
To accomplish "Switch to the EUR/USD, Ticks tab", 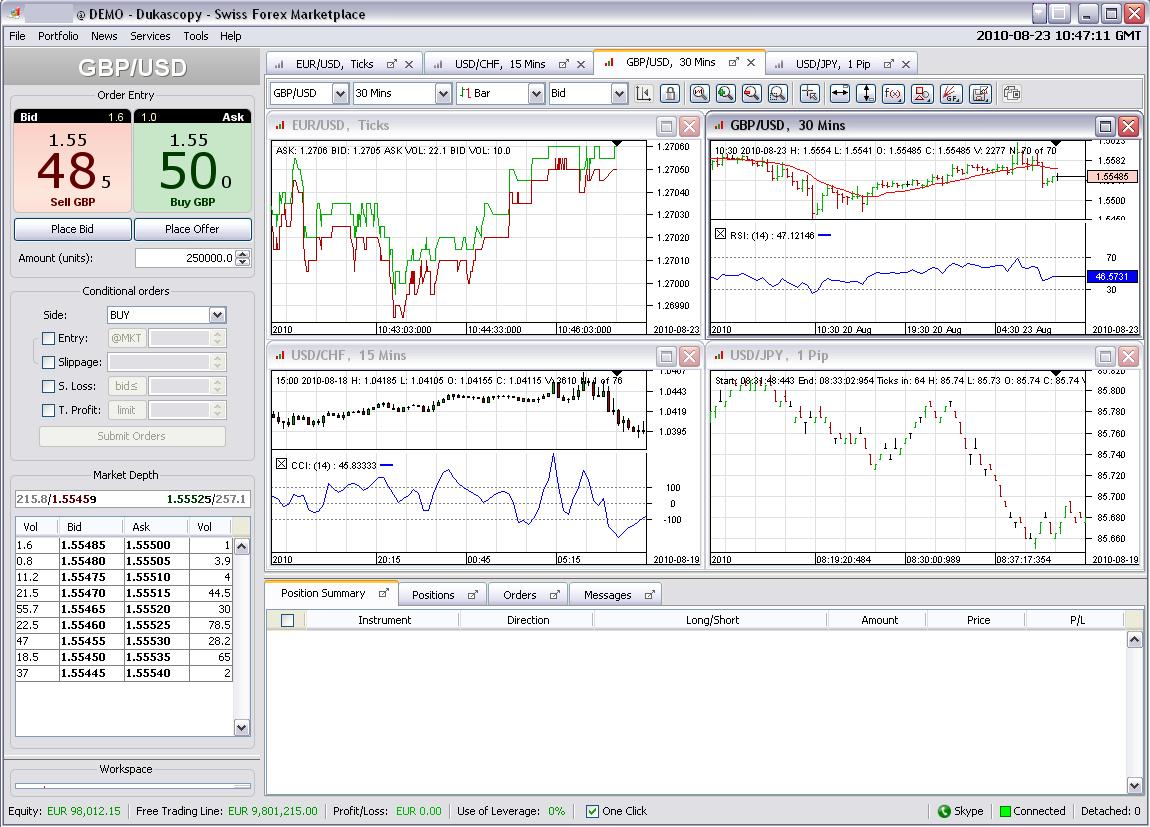I will pyautogui.click(x=334, y=65).
